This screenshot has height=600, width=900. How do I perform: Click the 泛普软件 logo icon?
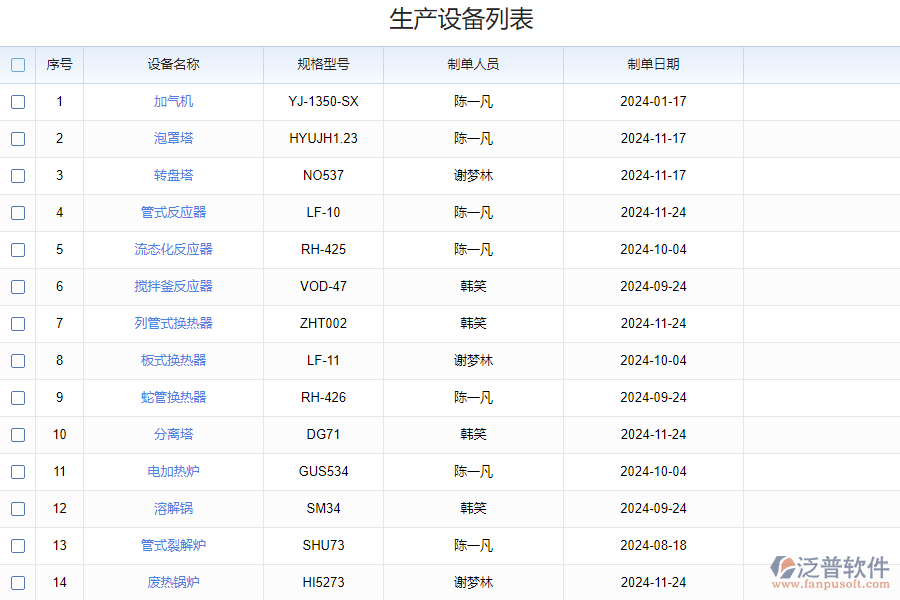pos(782,568)
